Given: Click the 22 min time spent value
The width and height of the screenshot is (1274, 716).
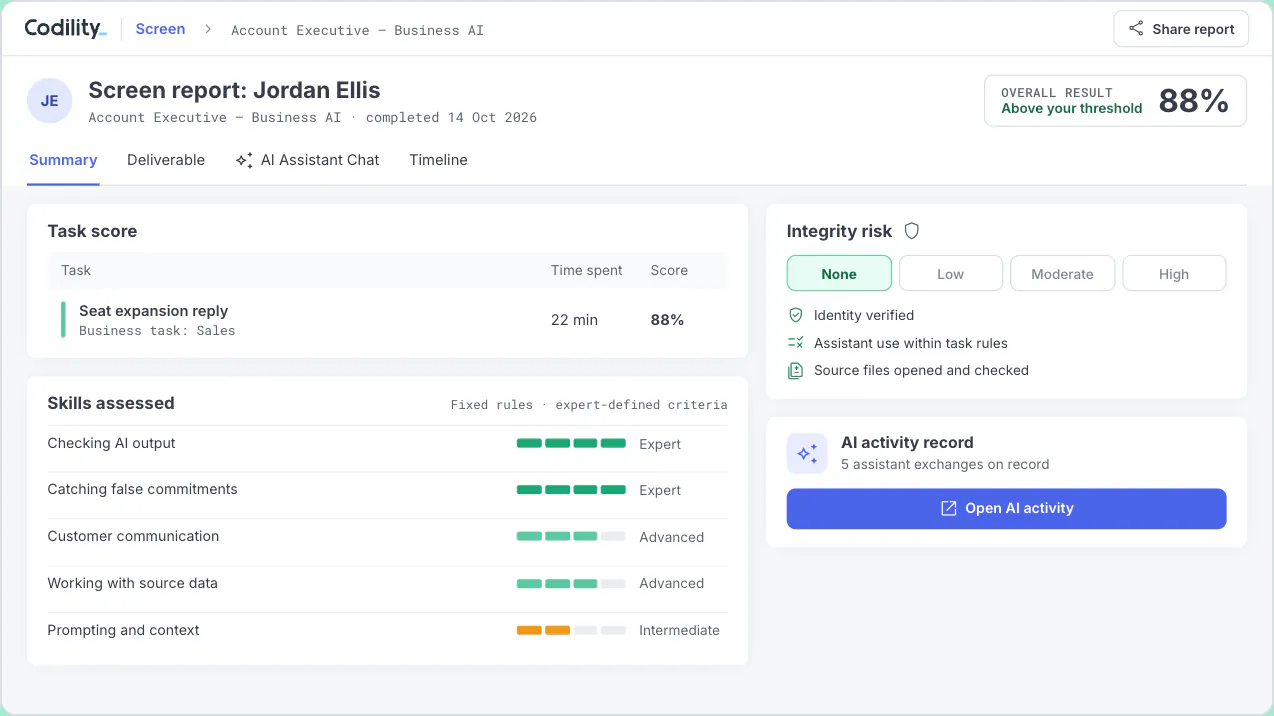Looking at the screenshot, I should [x=574, y=320].
